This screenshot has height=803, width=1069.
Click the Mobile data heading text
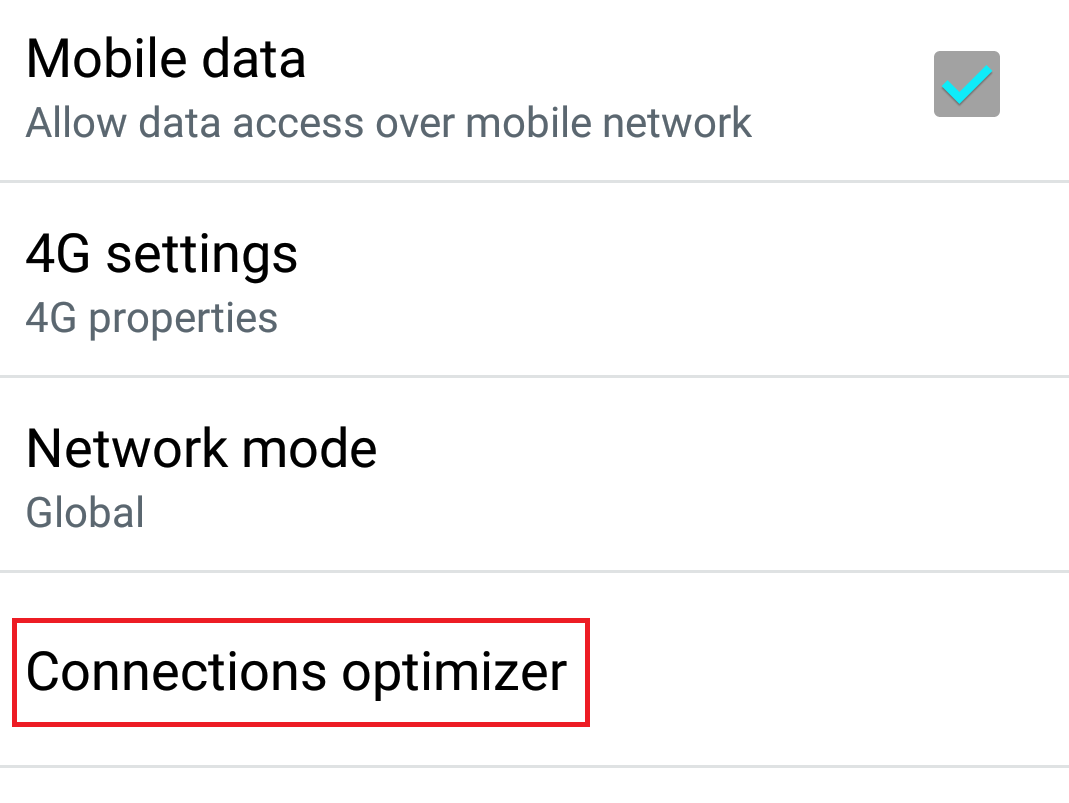coord(166,58)
